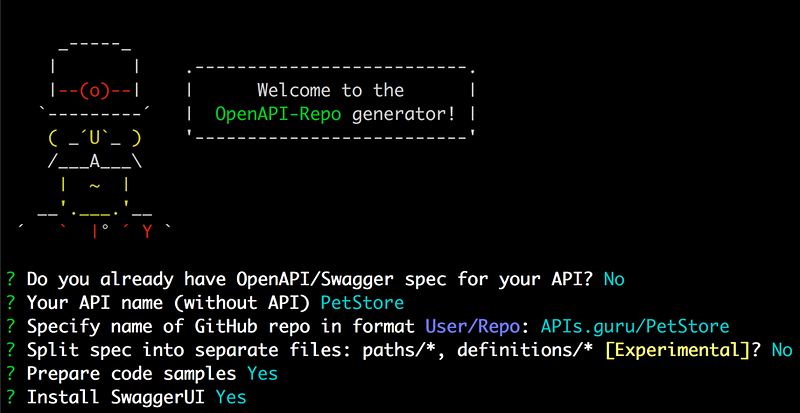Click the yellow '[Experimental]' label
This screenshot has width=800, height=413.
pyautogui.click(x=693, y=350)
